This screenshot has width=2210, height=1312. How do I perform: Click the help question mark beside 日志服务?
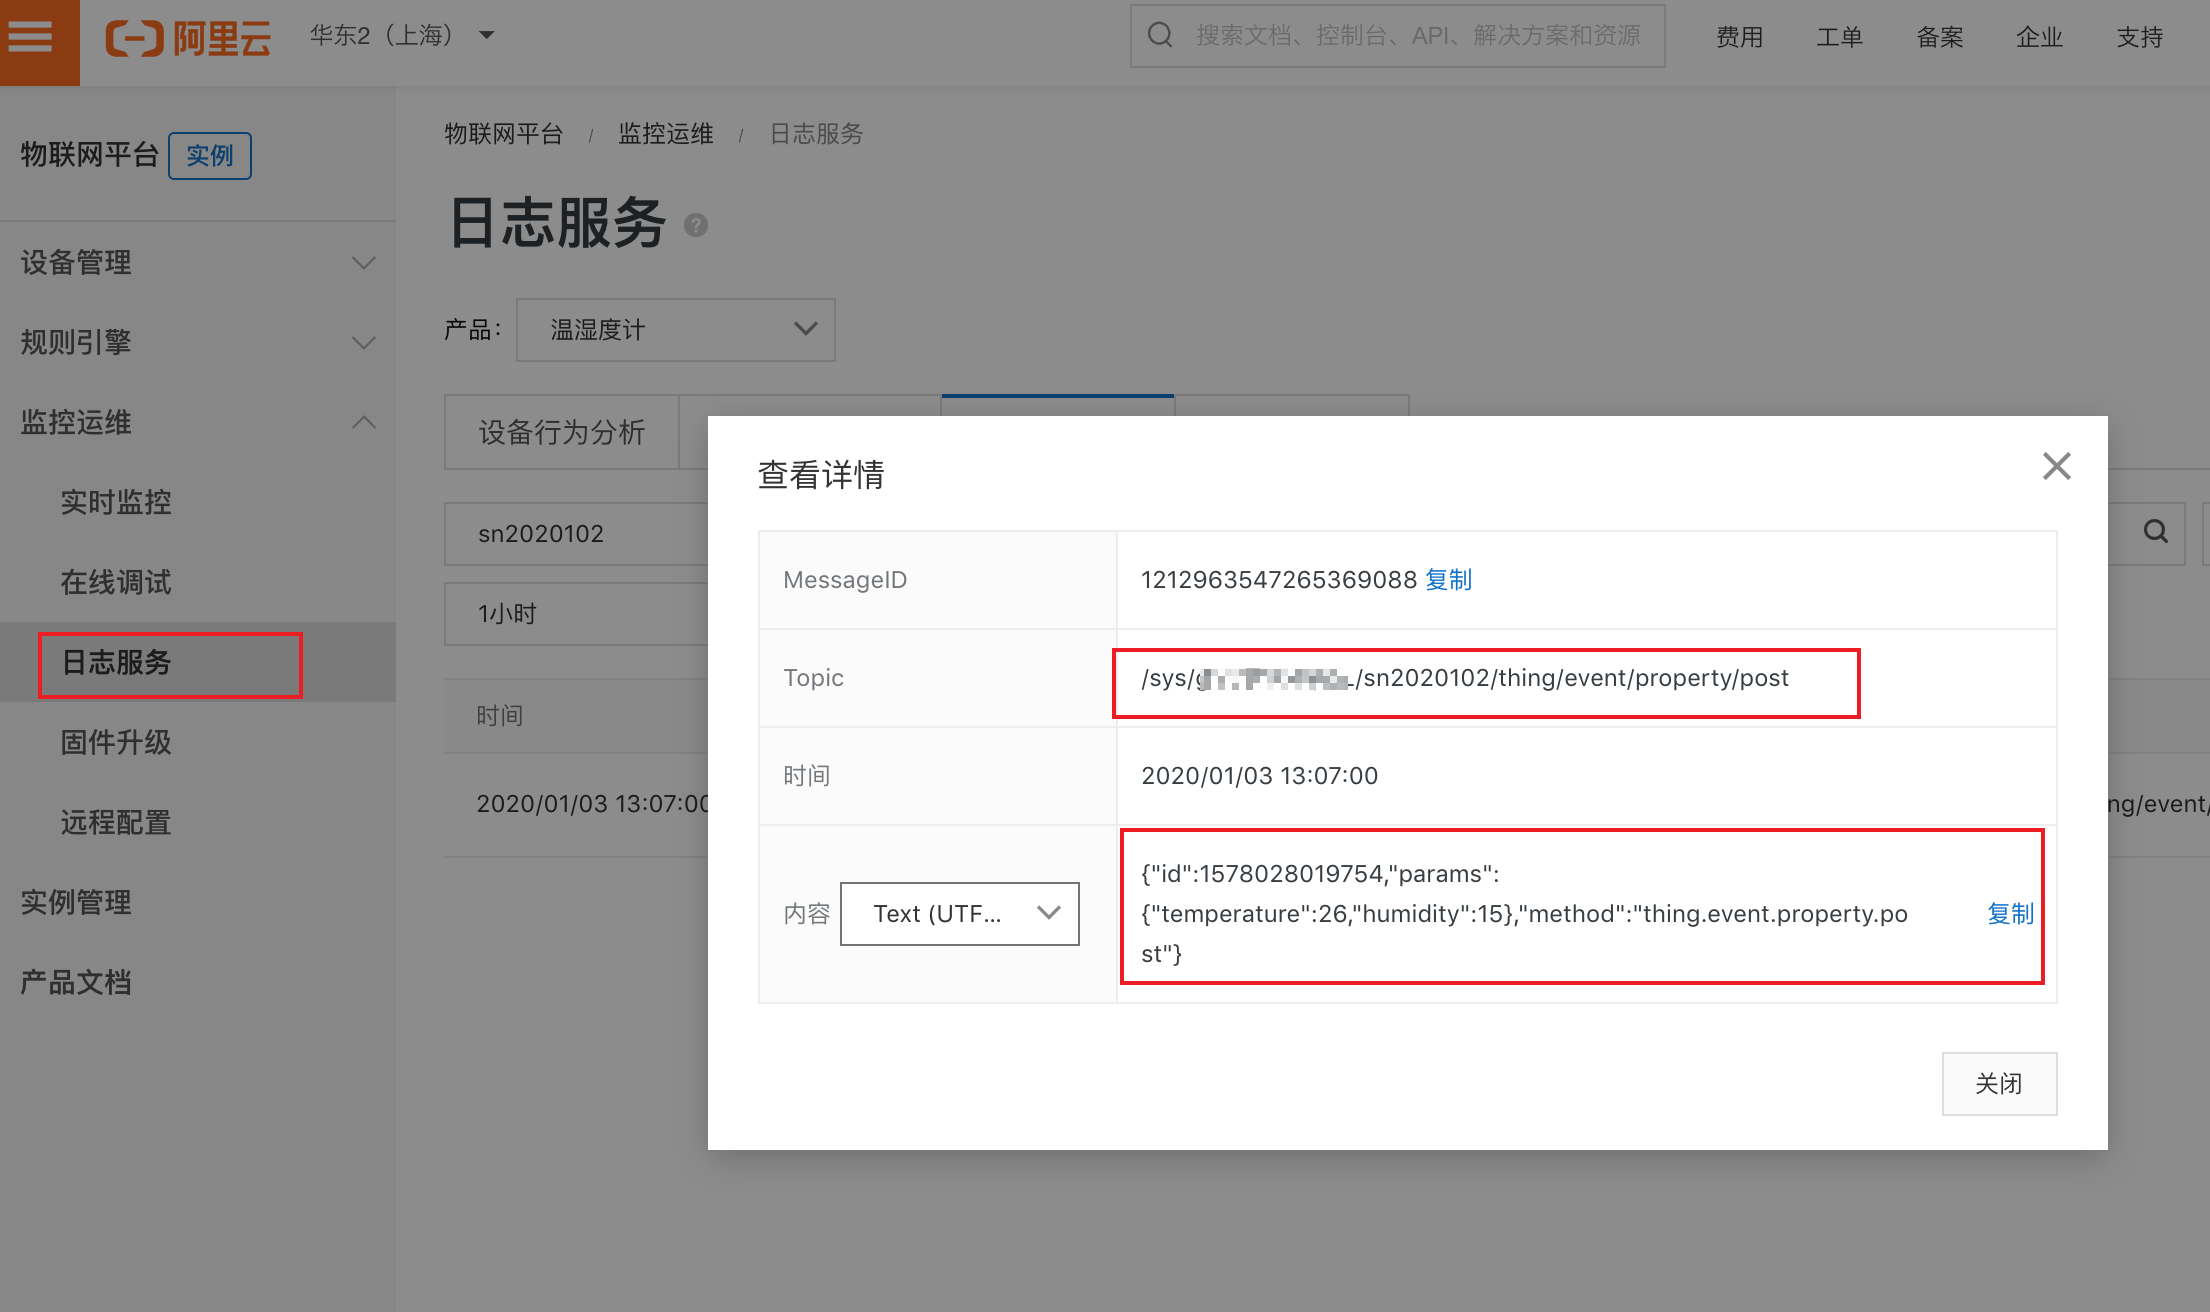coord(696,226)
